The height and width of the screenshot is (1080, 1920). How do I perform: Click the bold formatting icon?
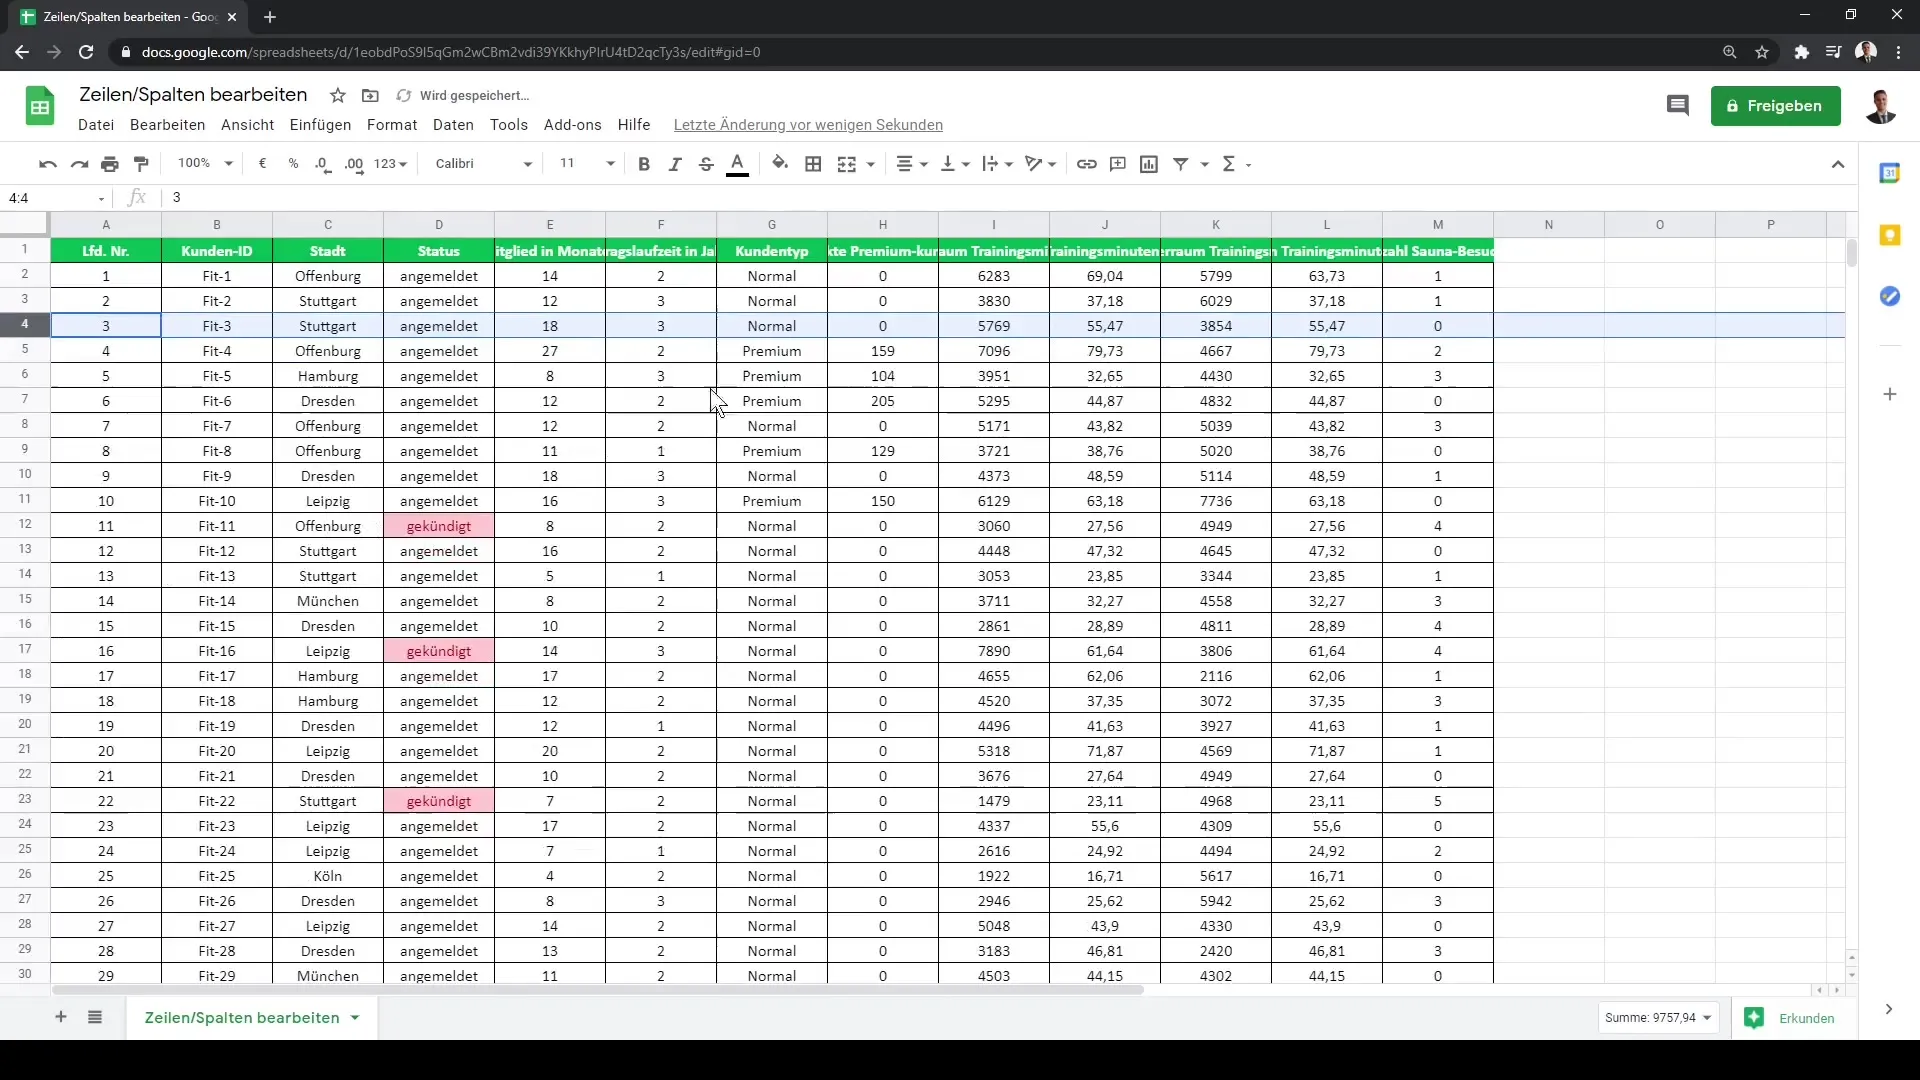642,164
